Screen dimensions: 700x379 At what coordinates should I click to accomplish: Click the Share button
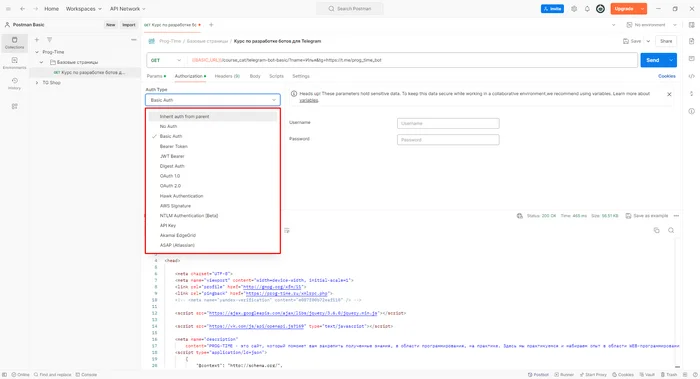(666, 41)
